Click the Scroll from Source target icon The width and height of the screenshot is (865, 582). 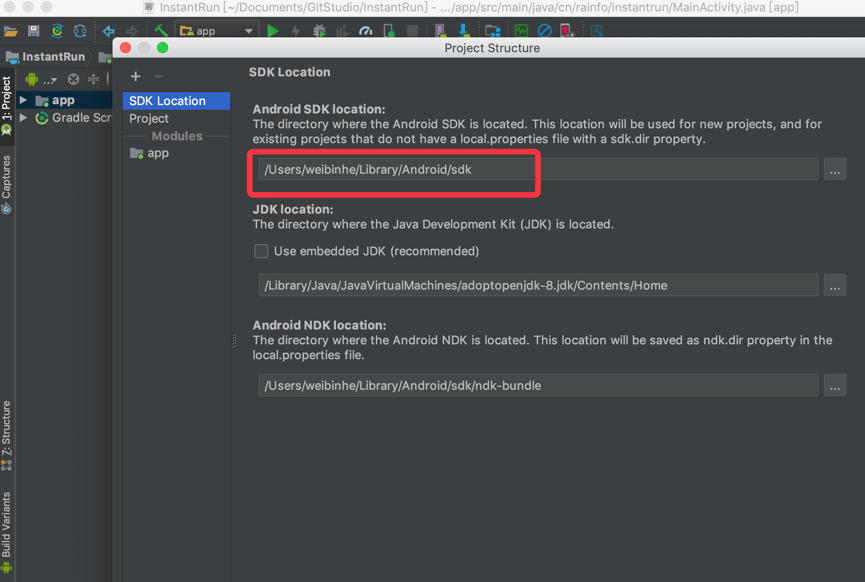click(x=73, y=79)
